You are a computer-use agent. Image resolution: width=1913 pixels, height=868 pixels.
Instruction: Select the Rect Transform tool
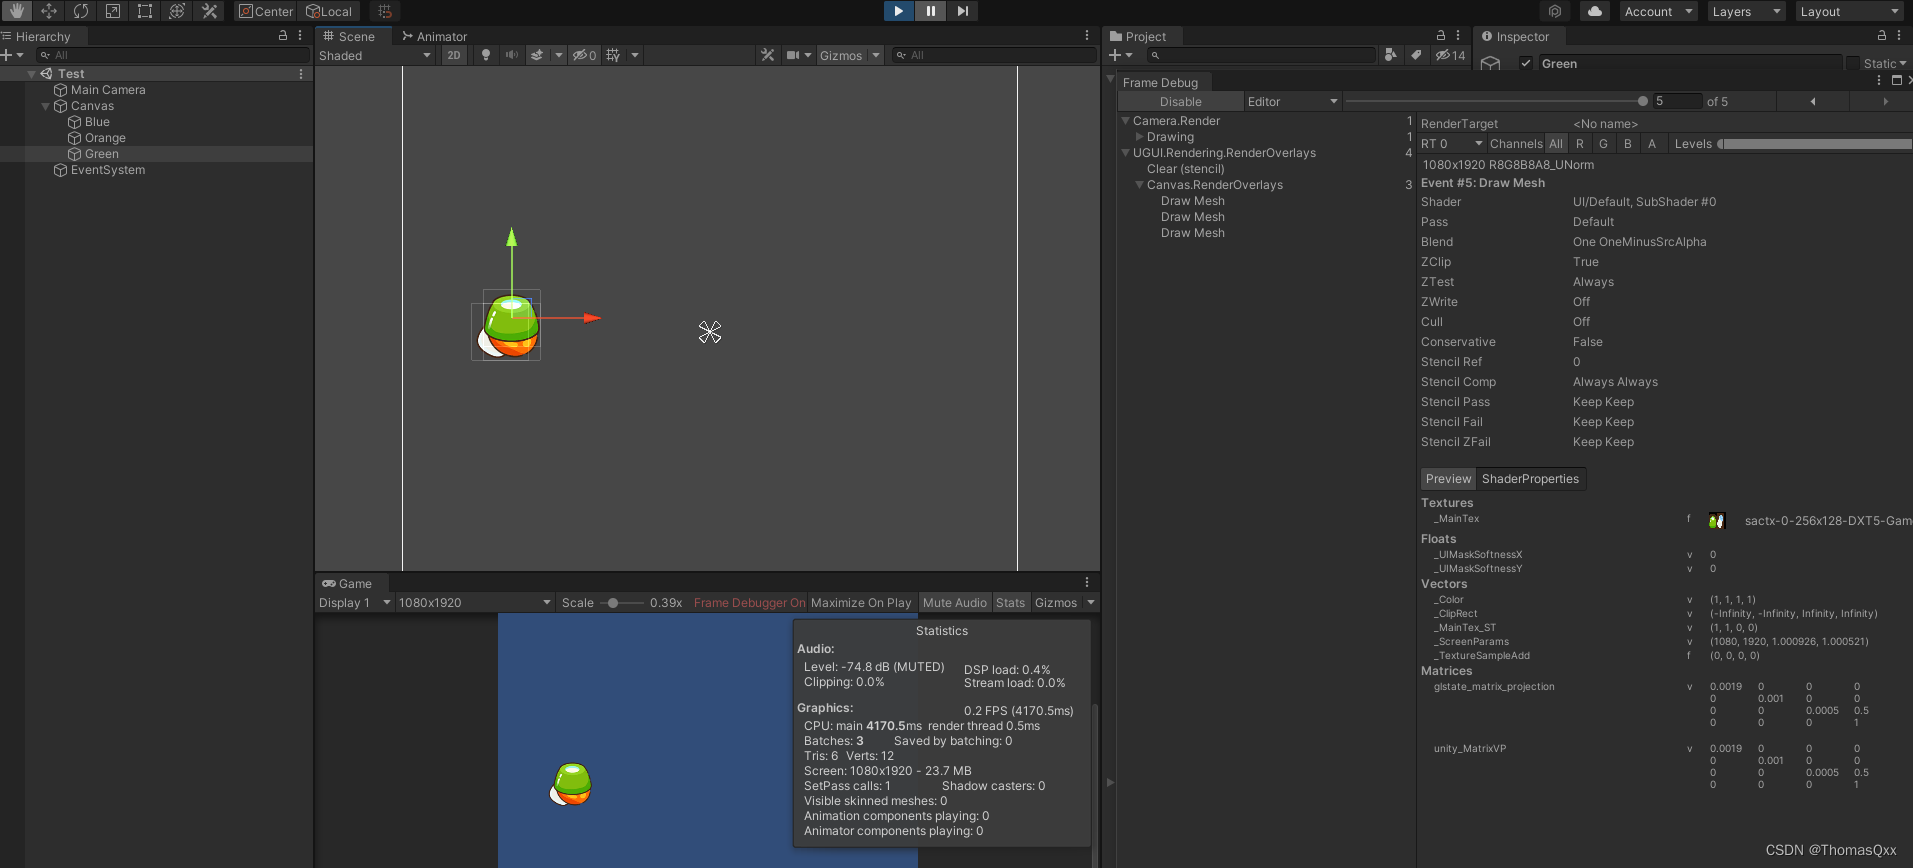(145, 11)
